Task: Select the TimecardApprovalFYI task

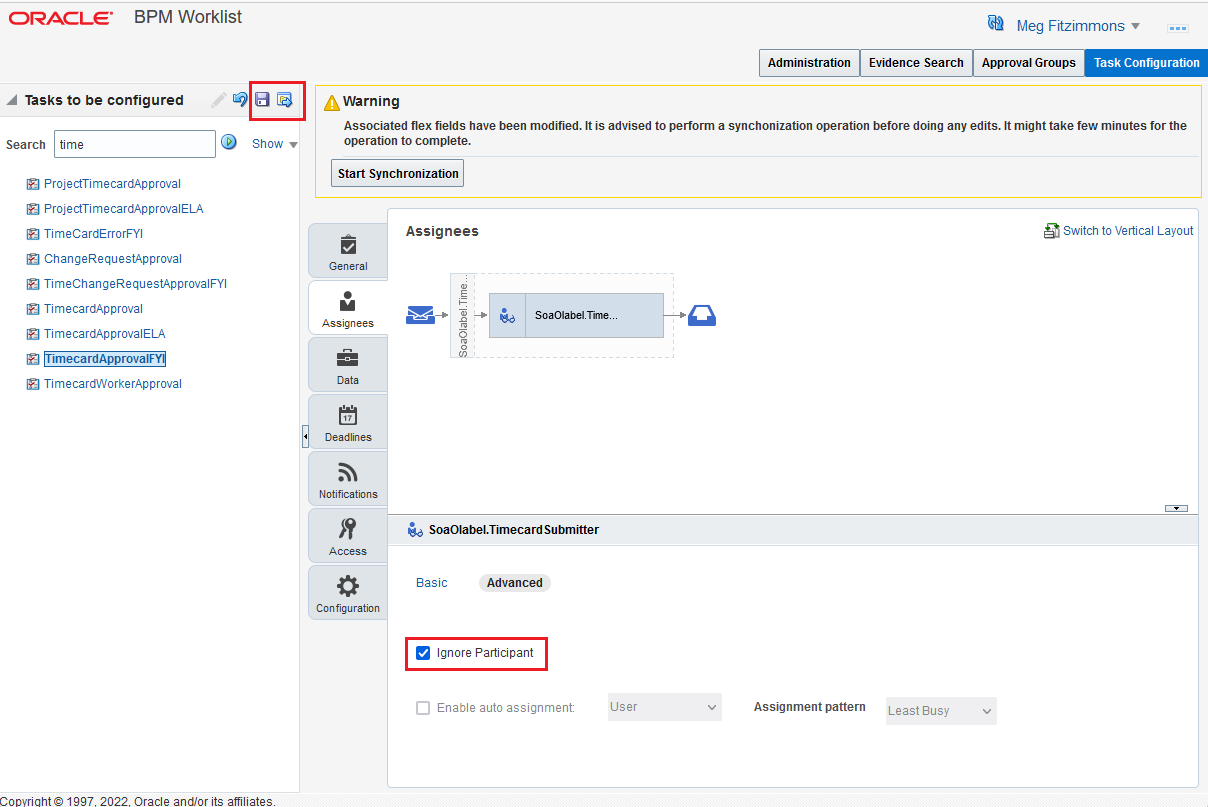Action: point(105,359)
